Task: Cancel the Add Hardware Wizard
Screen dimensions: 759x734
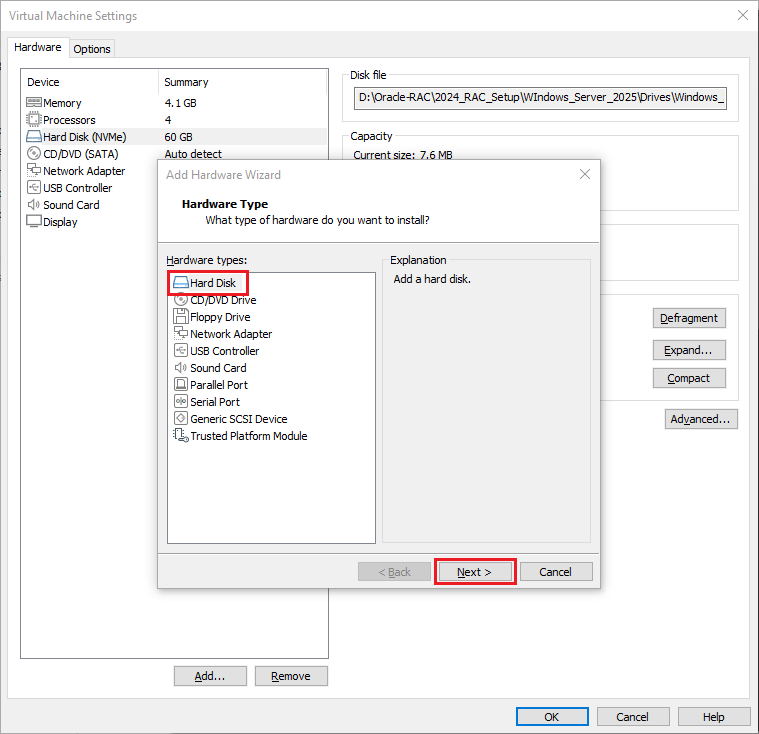Action: coord(556,572)
